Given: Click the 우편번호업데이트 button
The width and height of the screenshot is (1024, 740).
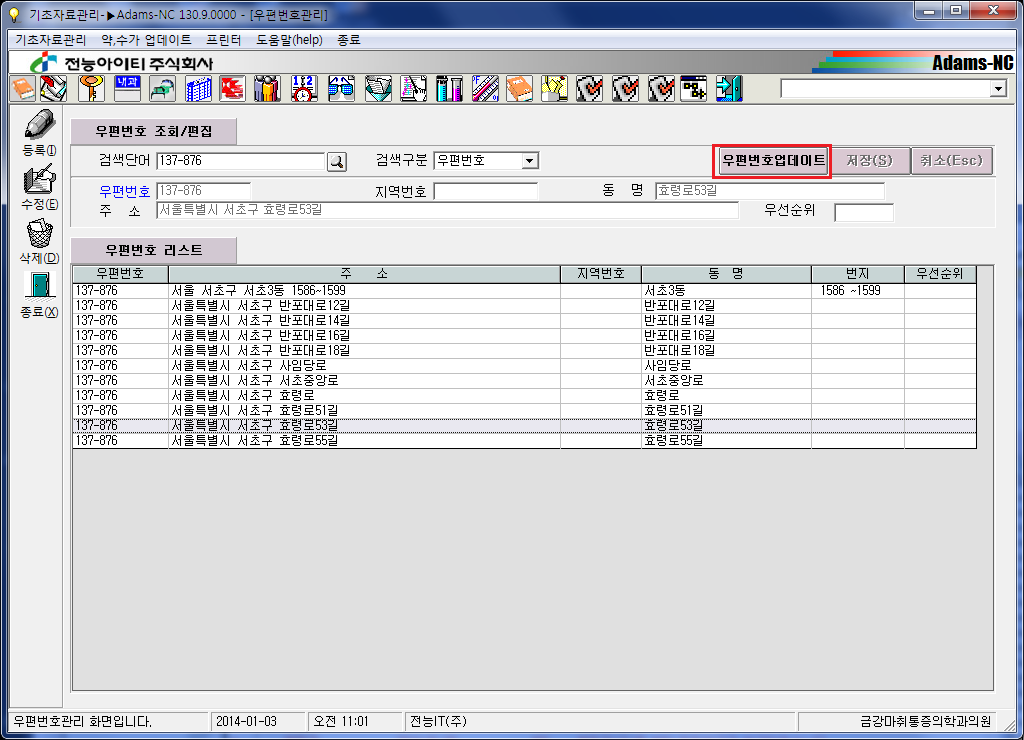Looking at the screenshot, I should click(x=773, y=161).
